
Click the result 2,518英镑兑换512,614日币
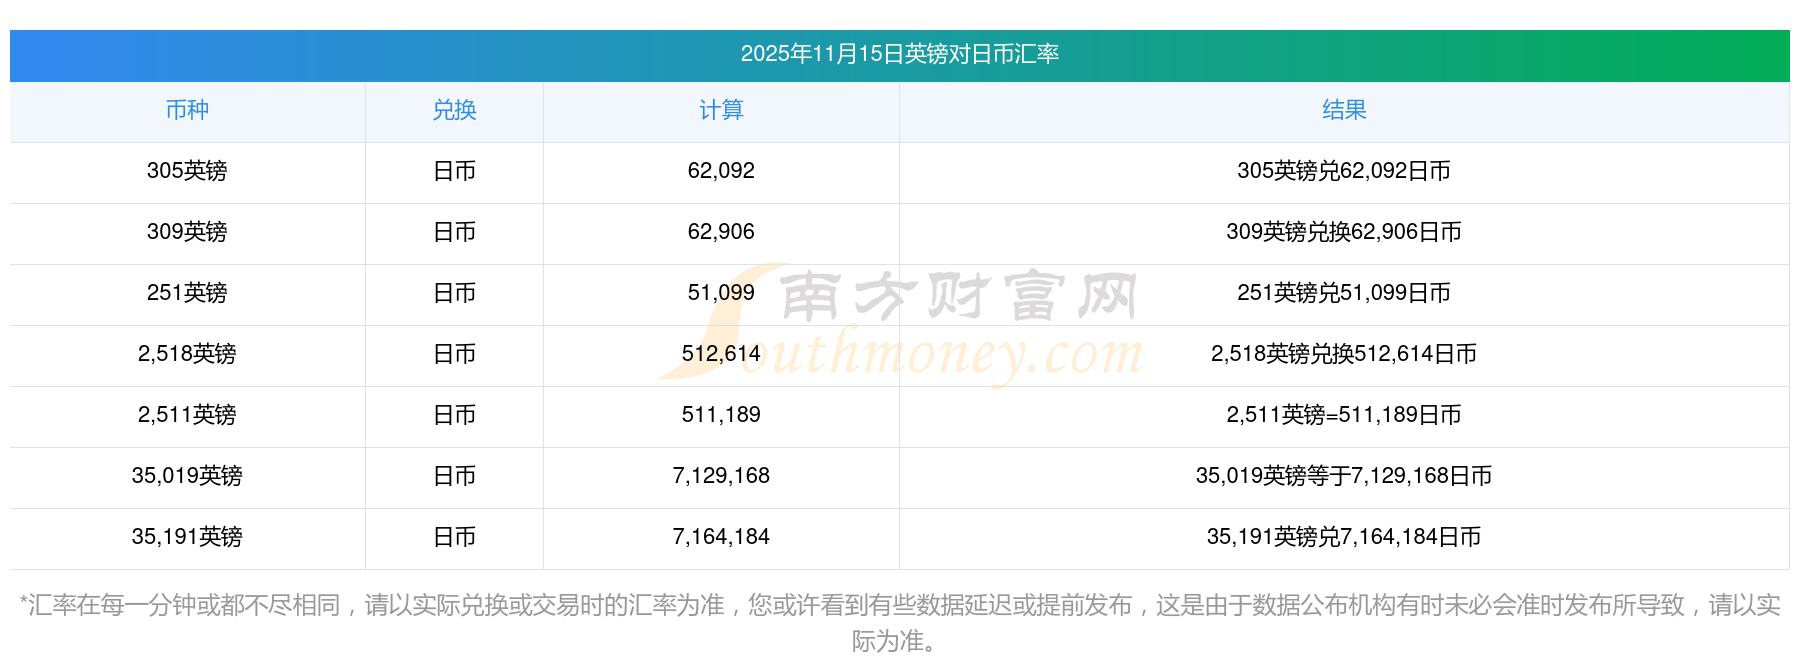(1343, 354)
